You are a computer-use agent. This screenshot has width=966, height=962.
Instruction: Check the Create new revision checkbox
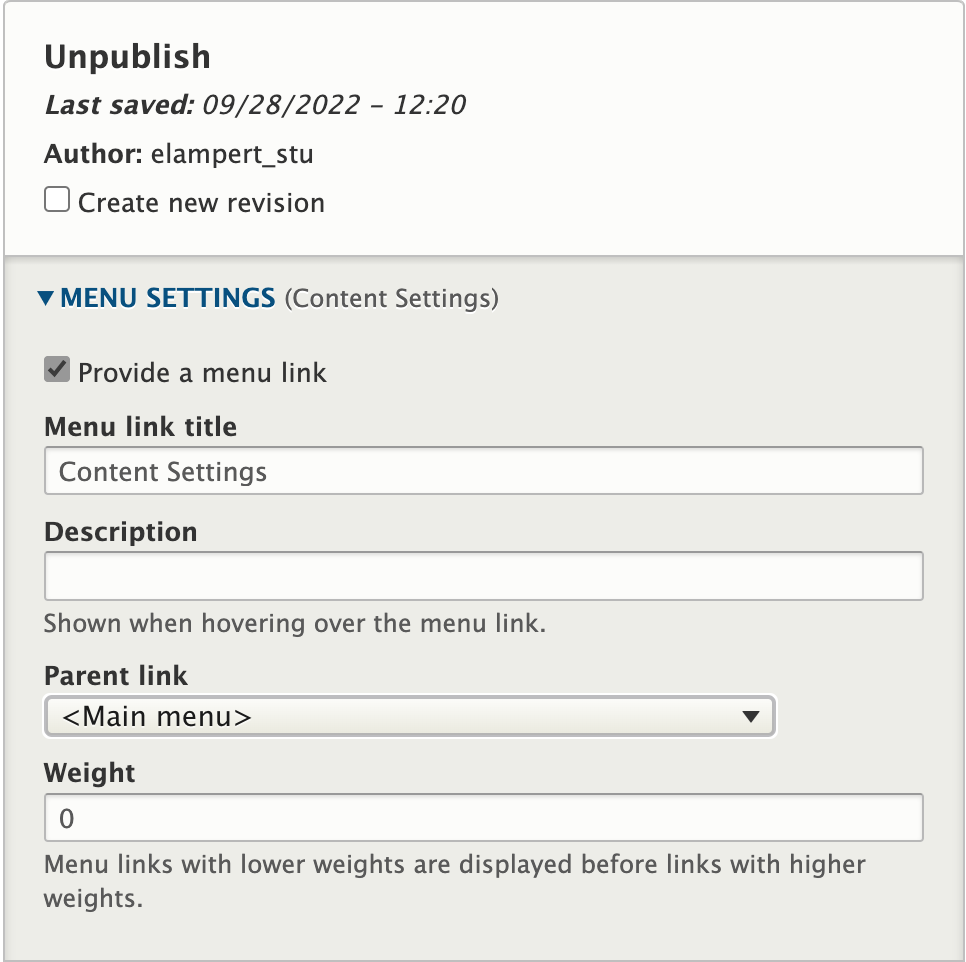(x=57, y=199)
